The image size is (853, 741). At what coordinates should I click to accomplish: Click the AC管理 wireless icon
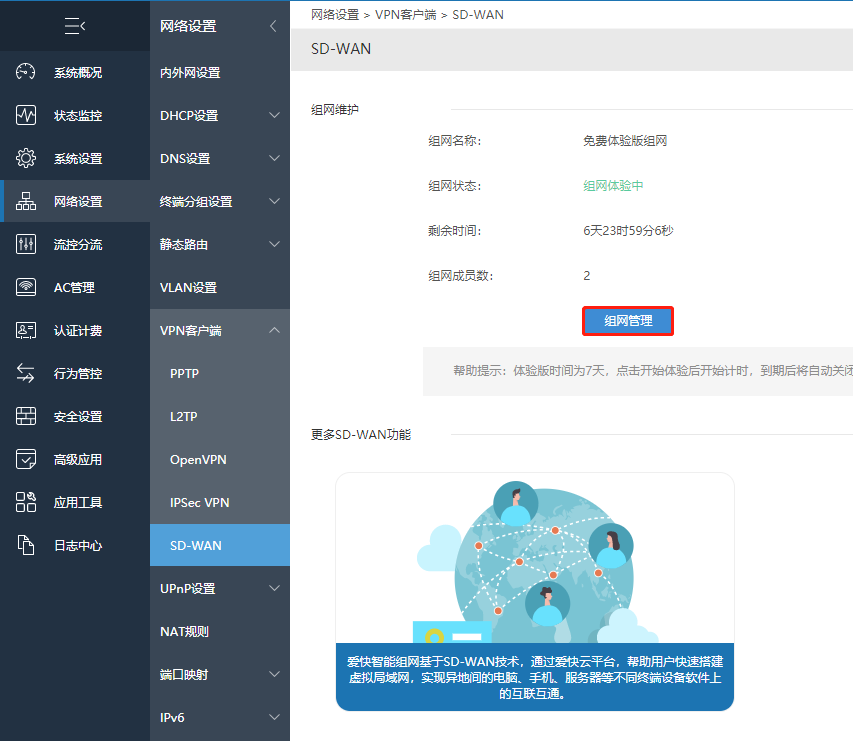[26, 287]
